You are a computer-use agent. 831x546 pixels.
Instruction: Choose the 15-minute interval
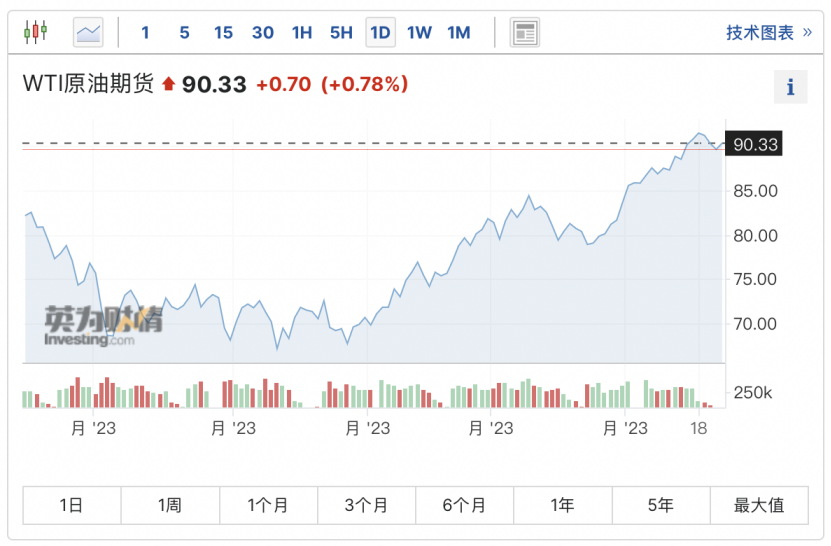223,32
